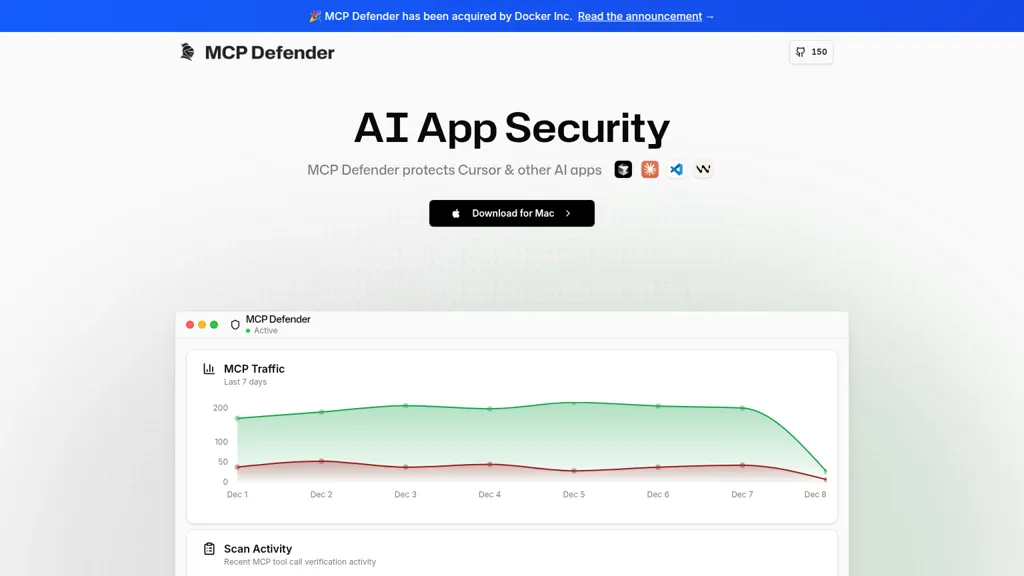Click the Apple logo in download button

click(456, 214)
